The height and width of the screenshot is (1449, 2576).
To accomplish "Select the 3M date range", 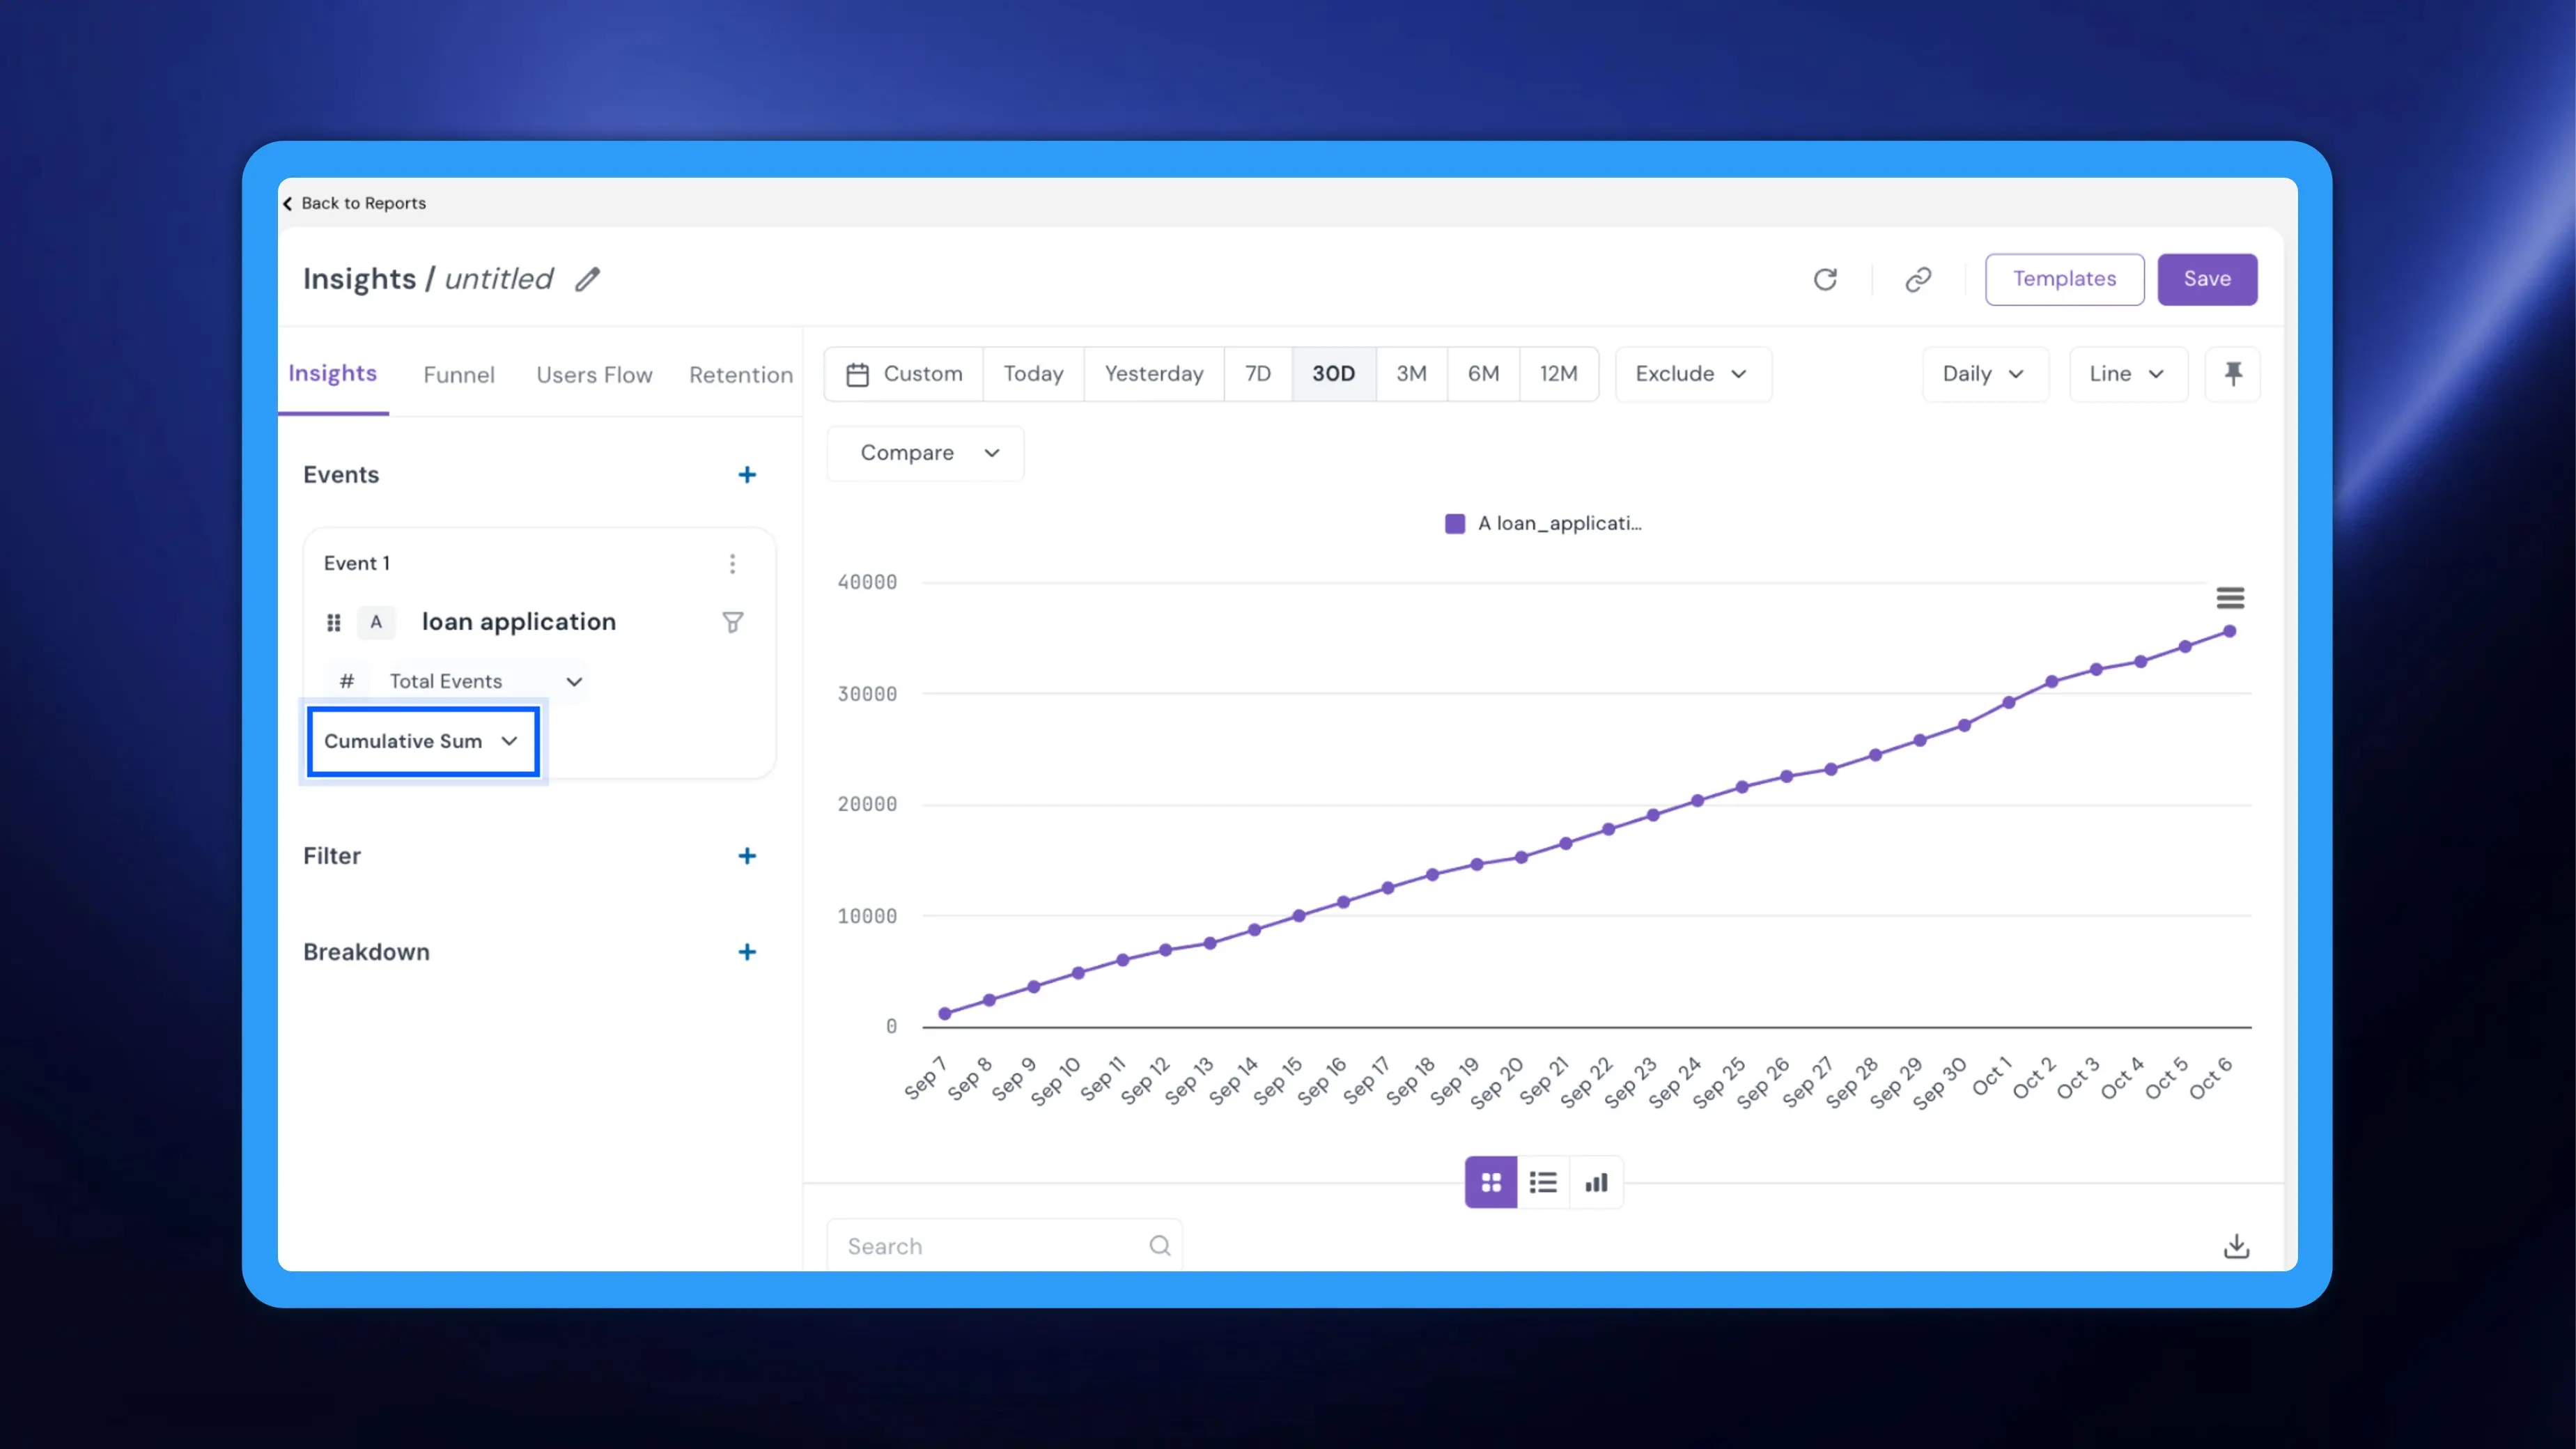I will pyautogui.click(x=1412, y=374).
